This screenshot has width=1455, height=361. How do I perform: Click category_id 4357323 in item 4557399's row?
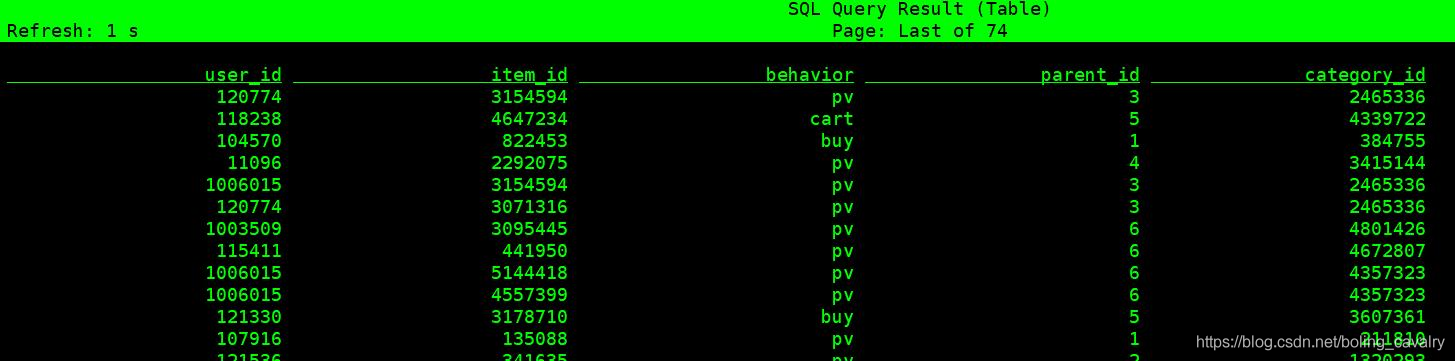(x=1387, y=295)
